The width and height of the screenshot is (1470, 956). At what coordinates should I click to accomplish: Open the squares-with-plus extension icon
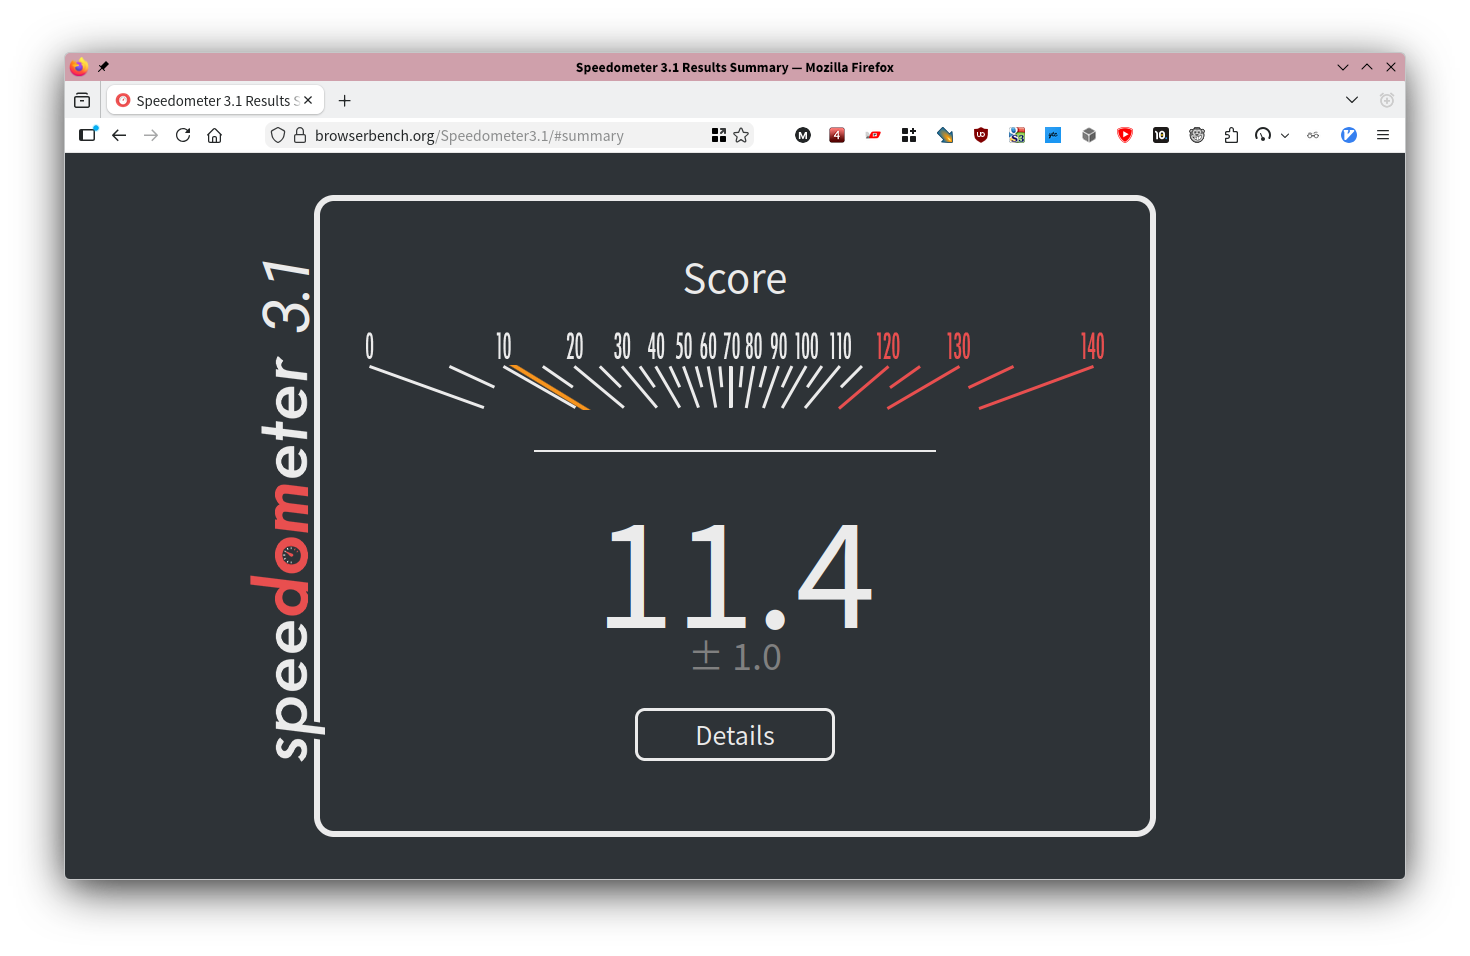909,135
